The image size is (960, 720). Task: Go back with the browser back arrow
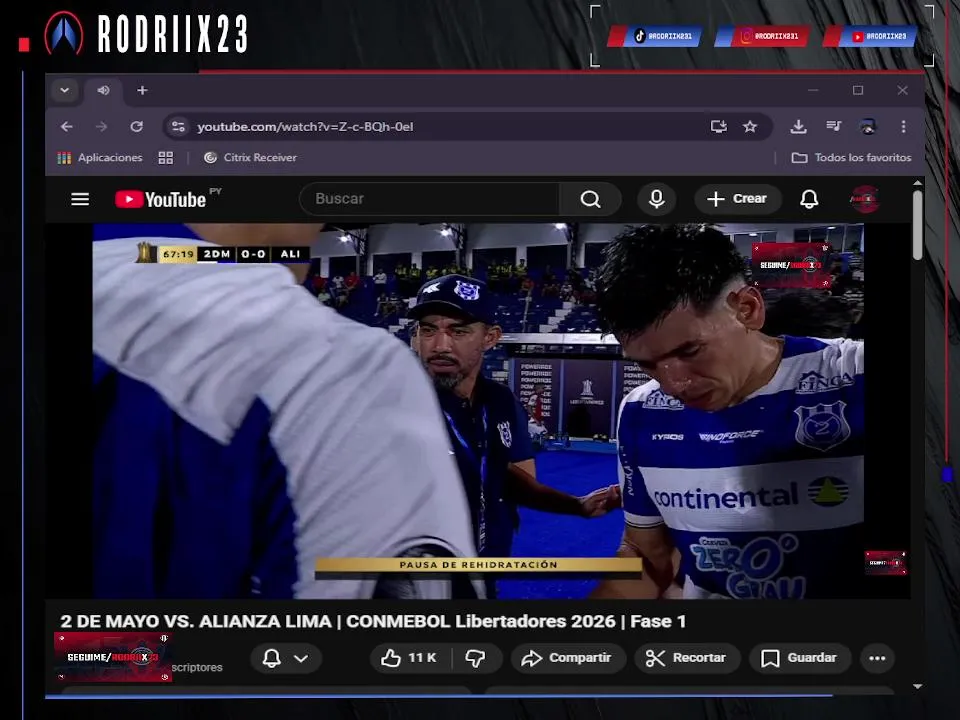click(x=67, y=127)
